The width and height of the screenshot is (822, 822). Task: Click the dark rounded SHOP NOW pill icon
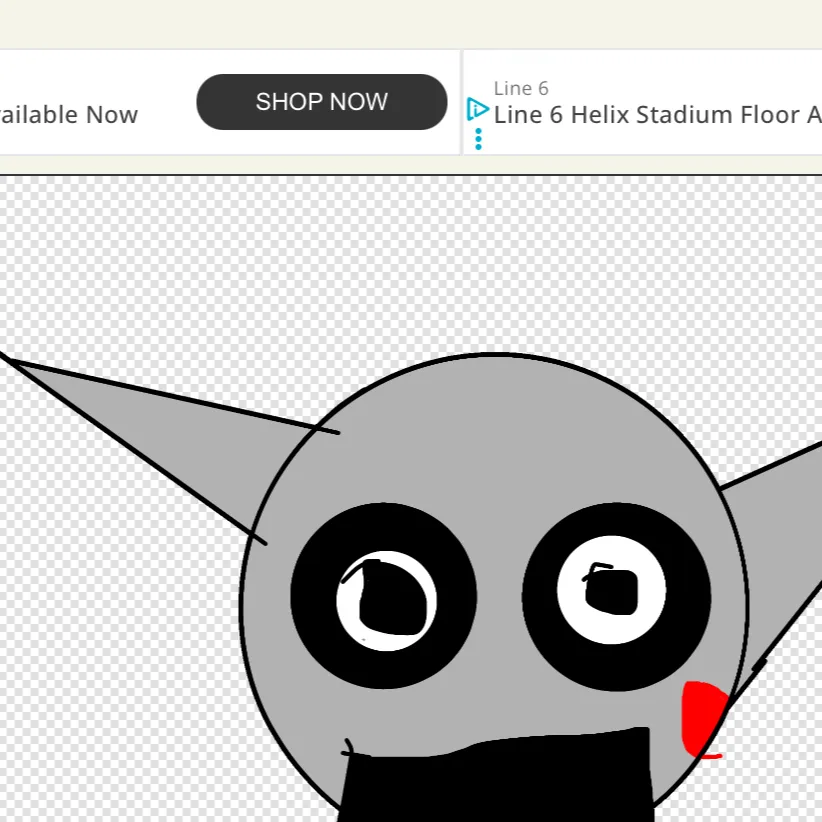coord(322,101)
